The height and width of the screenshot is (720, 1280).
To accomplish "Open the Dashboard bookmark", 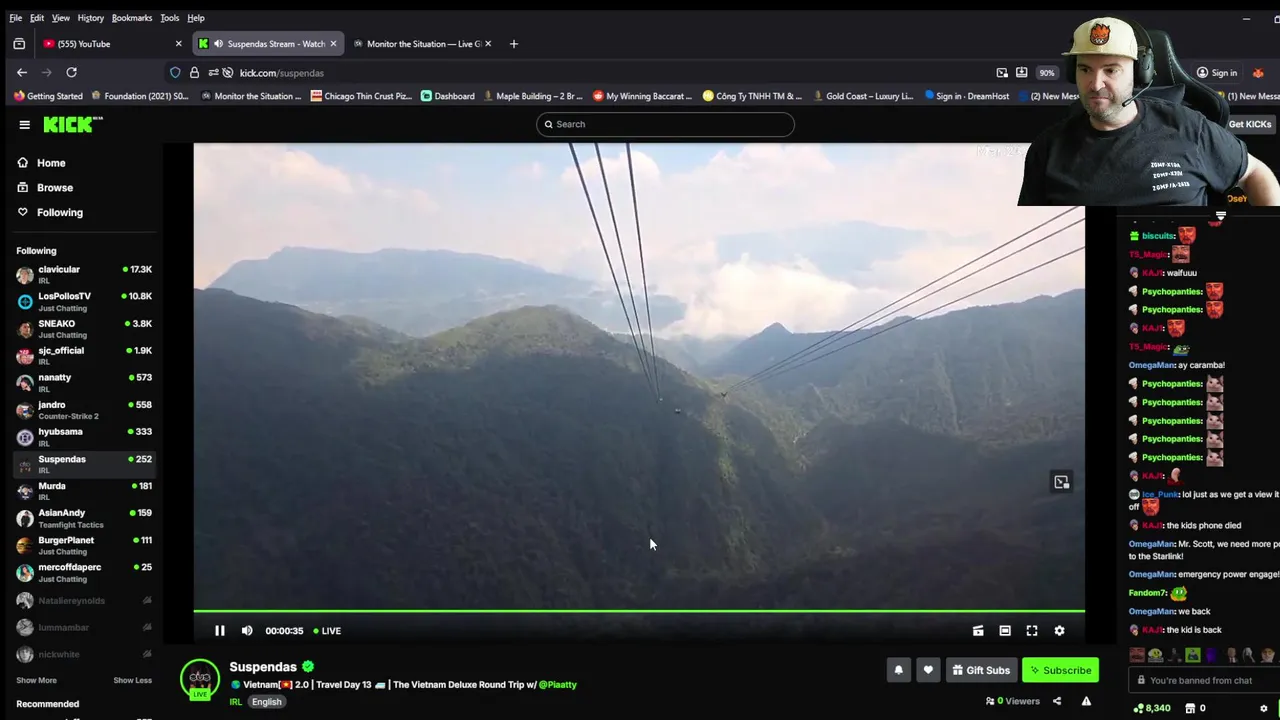I will pyautogui.click(x=447, y=96).
